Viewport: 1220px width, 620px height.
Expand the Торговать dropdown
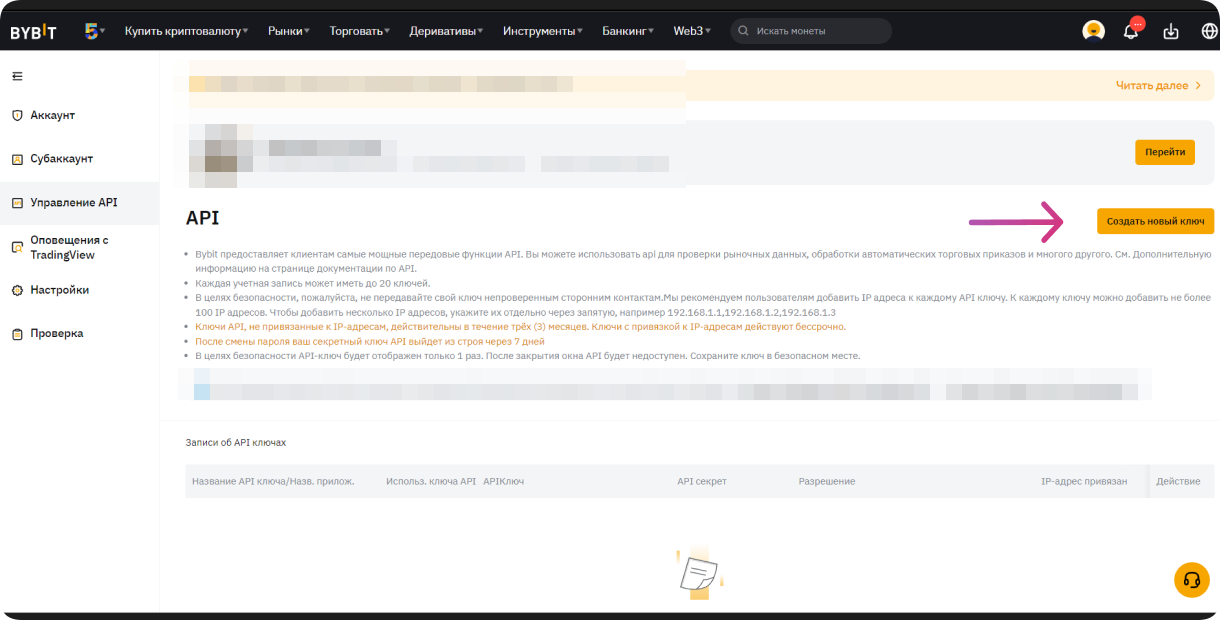click(360, 31)
